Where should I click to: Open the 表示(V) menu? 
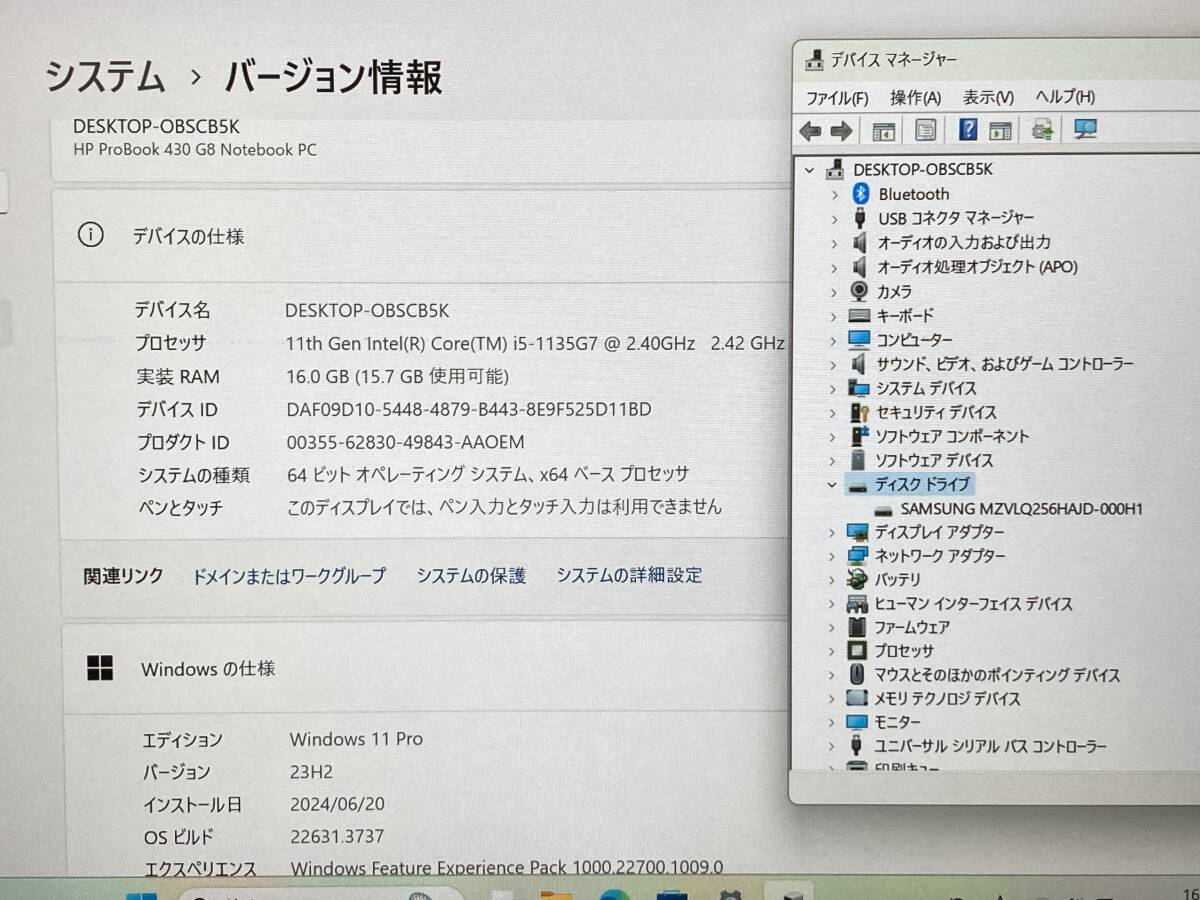(988, 97)
